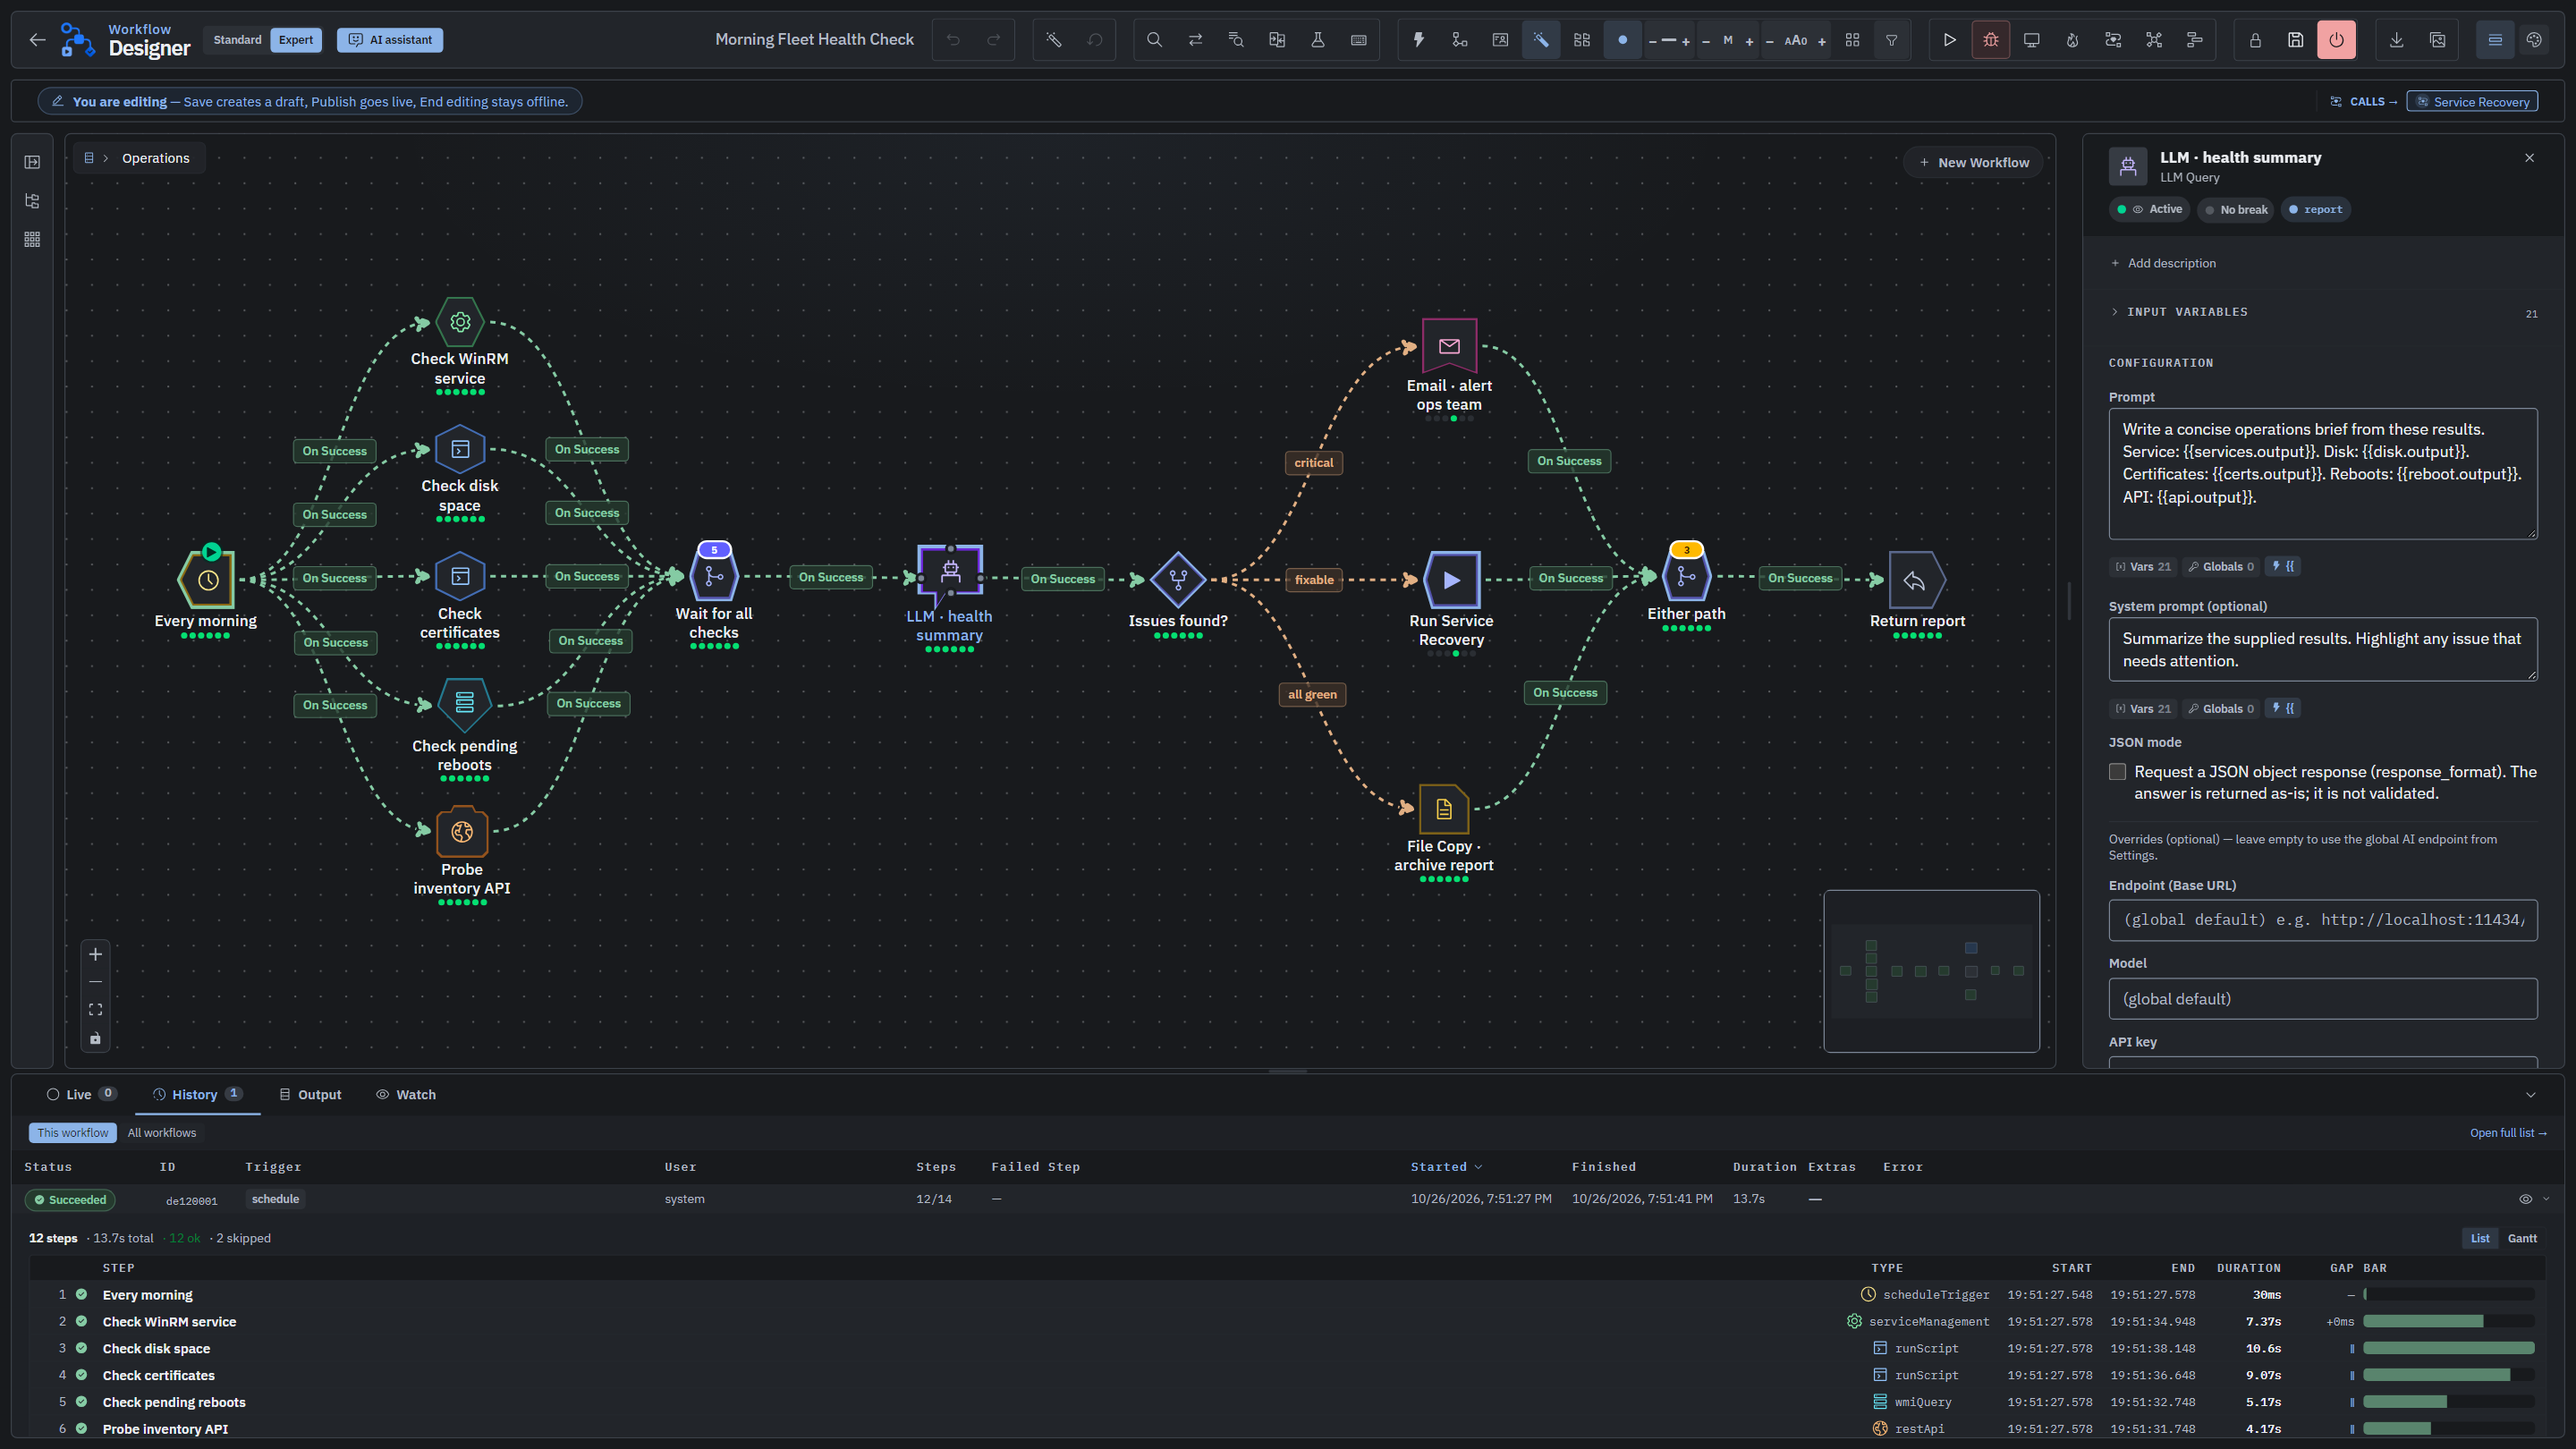Image resolution: width=2576 pixels, height=1449 pixels.
Task: Sort by the Started column header
Action: [x=1446, y=1167]
